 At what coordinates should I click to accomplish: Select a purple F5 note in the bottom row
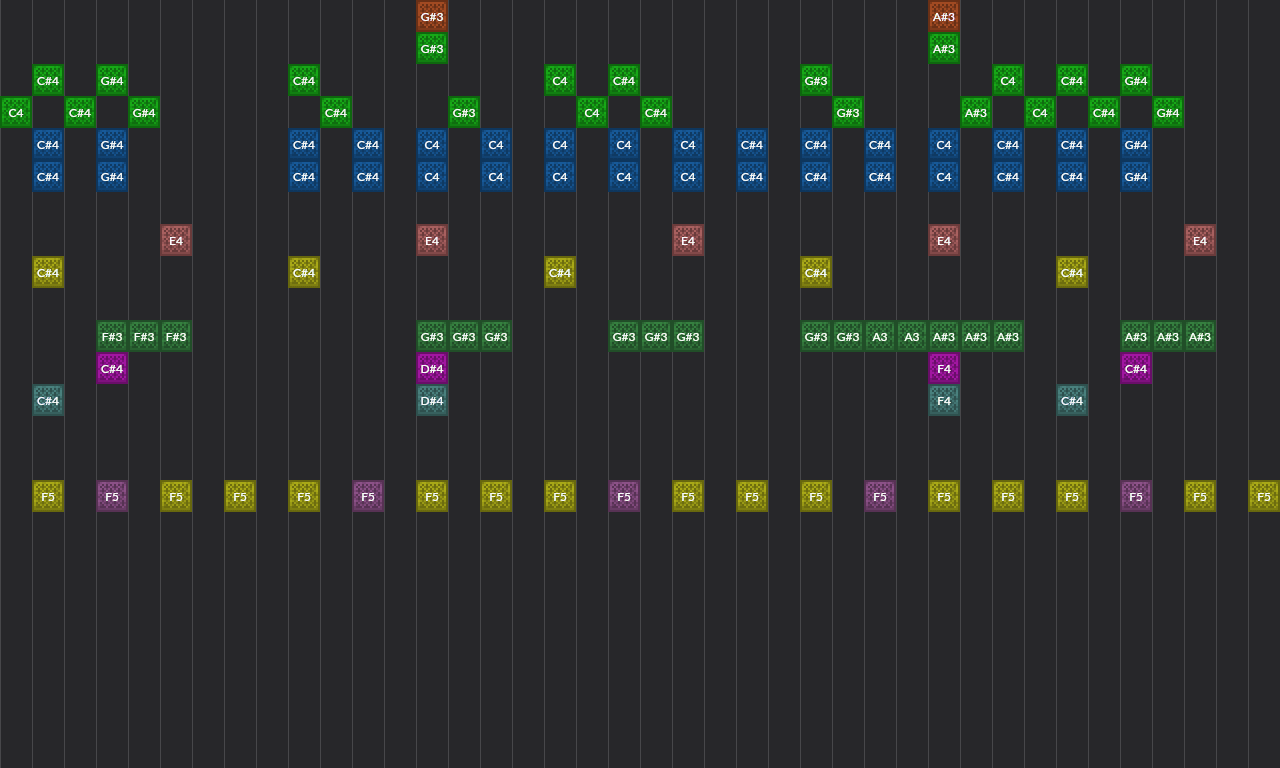point(111,496)
